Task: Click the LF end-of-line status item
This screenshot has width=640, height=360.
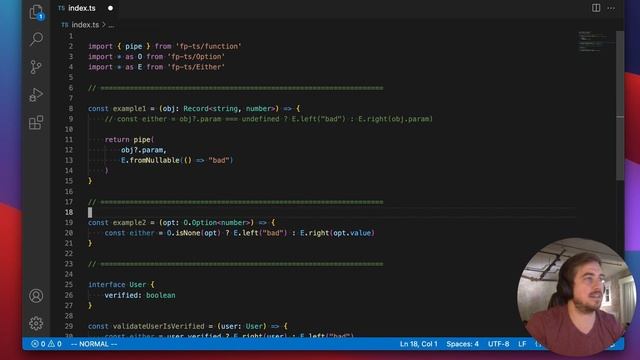Action: pos(522,344)
